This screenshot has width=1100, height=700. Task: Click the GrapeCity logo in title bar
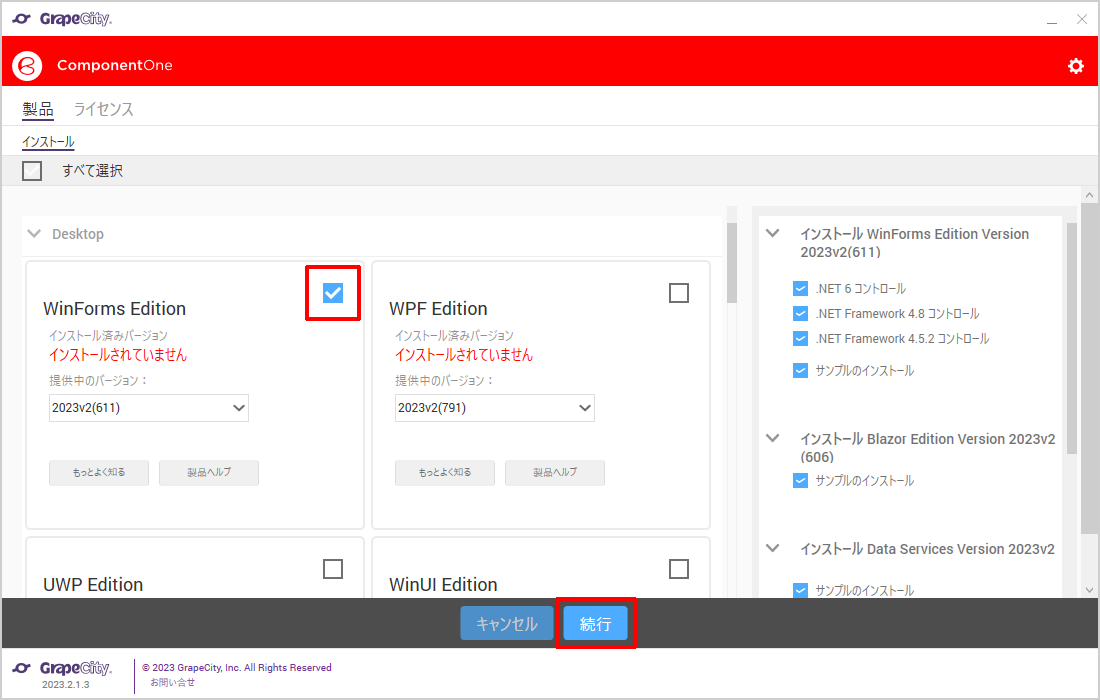coord(62,19)
